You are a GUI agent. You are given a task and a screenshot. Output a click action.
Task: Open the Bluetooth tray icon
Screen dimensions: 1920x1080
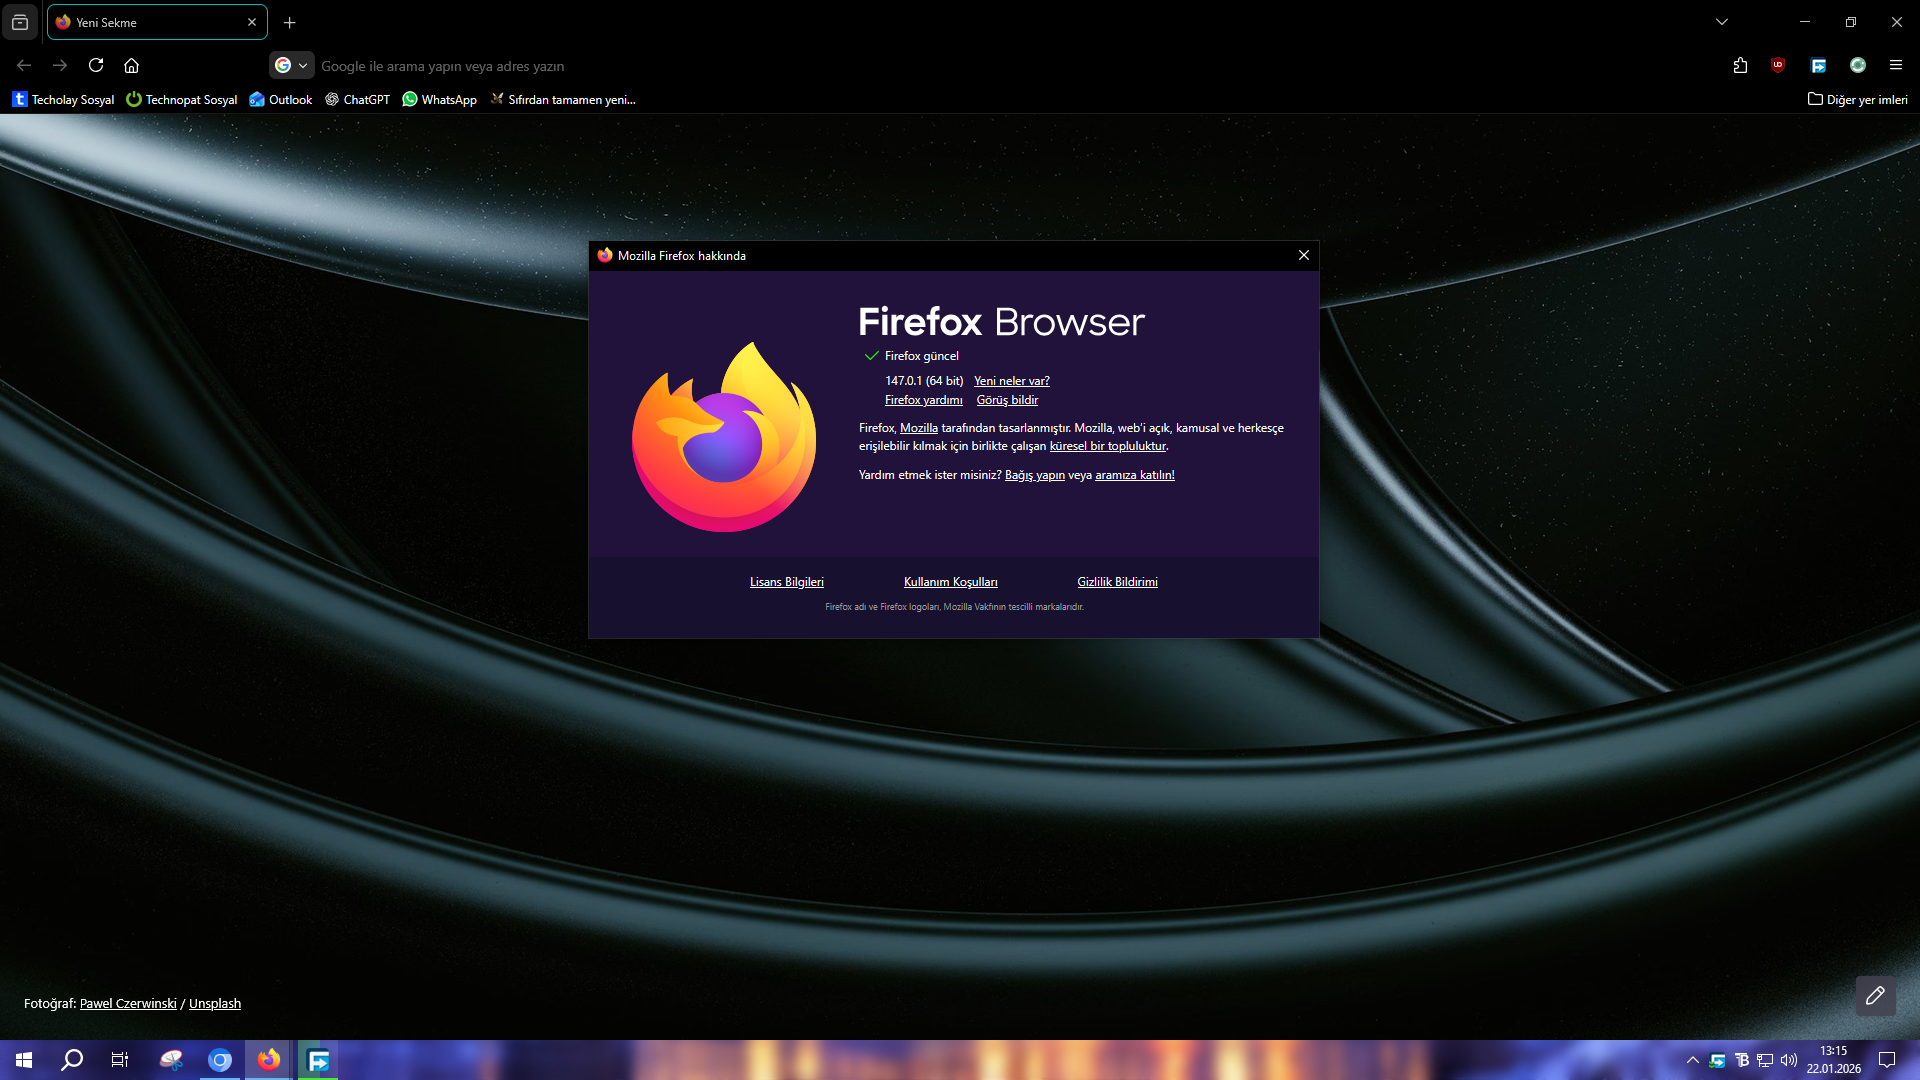click(x=1741, y=1060)
